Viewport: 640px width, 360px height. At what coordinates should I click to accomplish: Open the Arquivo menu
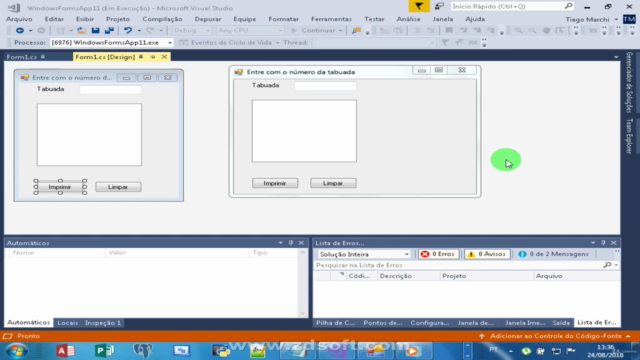pyautogui.click(x=19, y=19)
